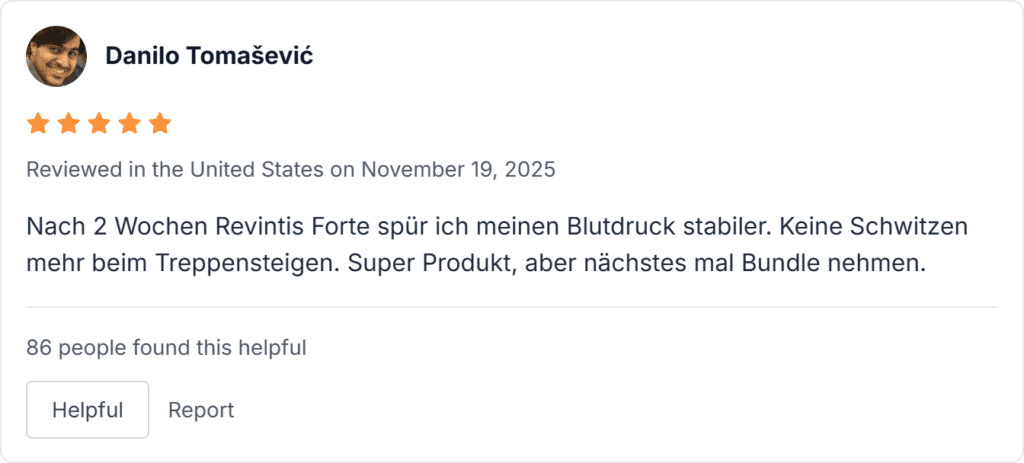Report this review
Image resolution: width=1024 pixels, height=463 pixels.
pyautogui.click(x=201, y=410)
